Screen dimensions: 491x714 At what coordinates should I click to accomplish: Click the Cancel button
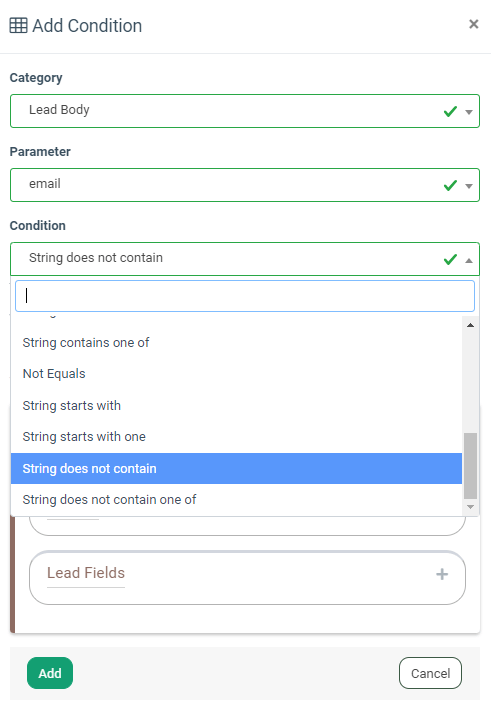(x=430, y=673)
